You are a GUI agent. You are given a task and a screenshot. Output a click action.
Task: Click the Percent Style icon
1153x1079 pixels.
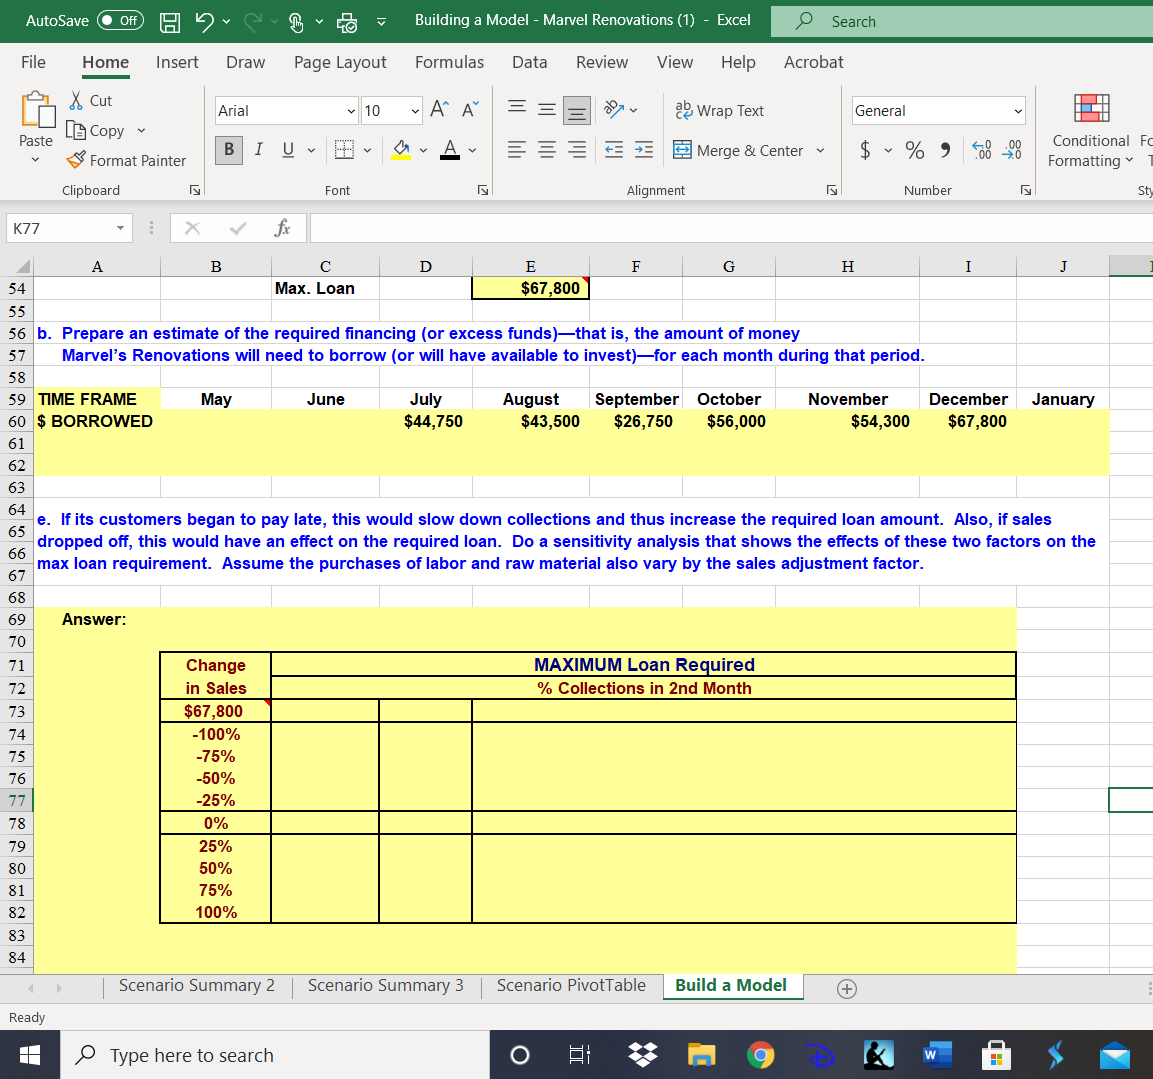pyautogui.click(x=913, y=149)
